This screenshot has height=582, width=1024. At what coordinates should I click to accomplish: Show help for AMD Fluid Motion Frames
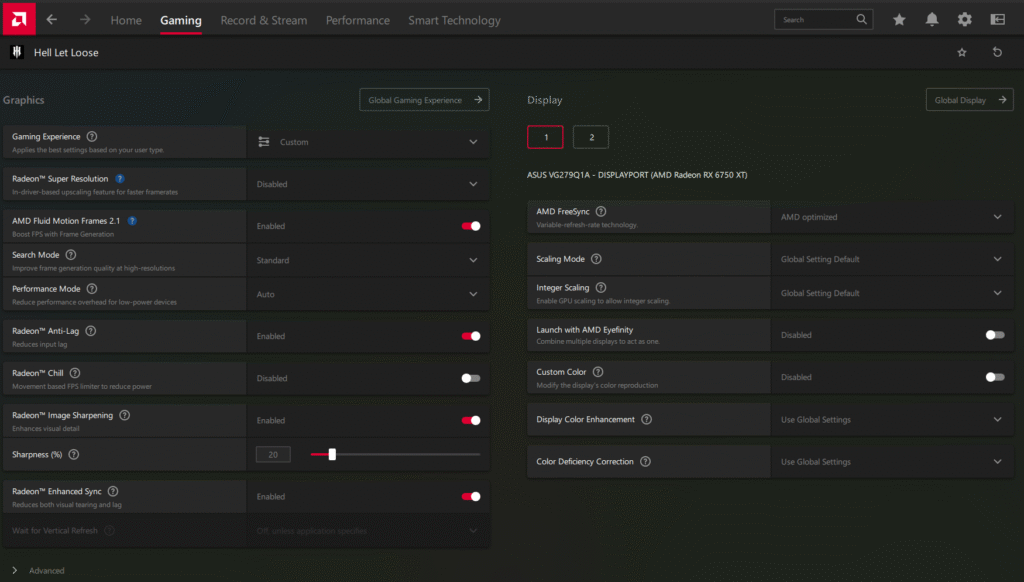[132, 221]
